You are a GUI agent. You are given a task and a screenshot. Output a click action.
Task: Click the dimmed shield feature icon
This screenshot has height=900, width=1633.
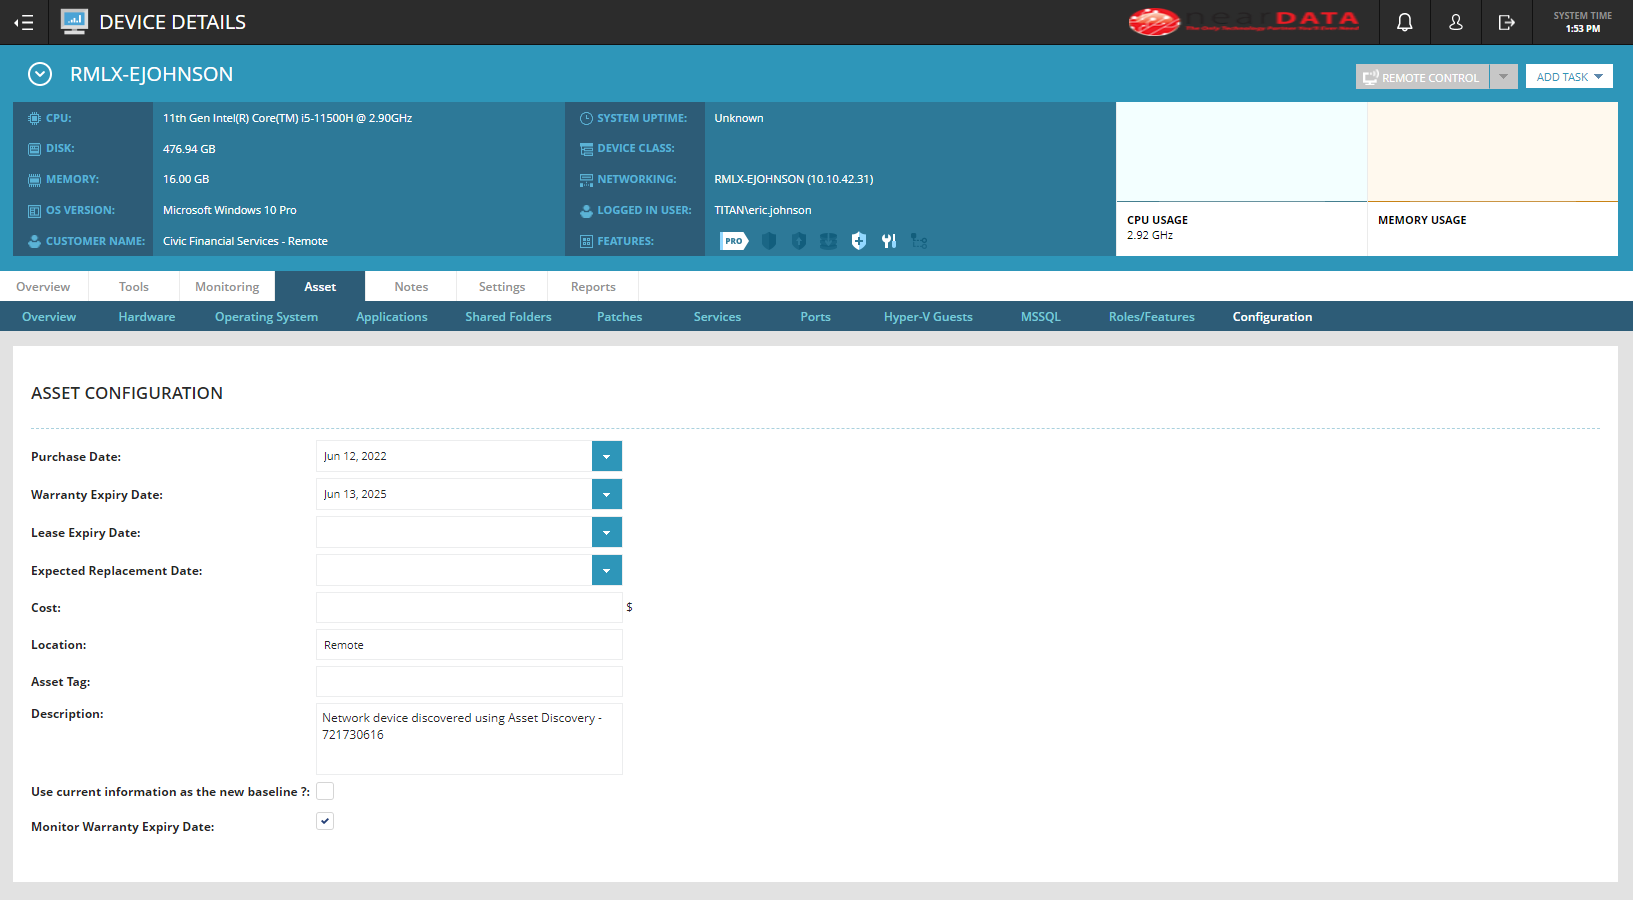tap(769, 241)
